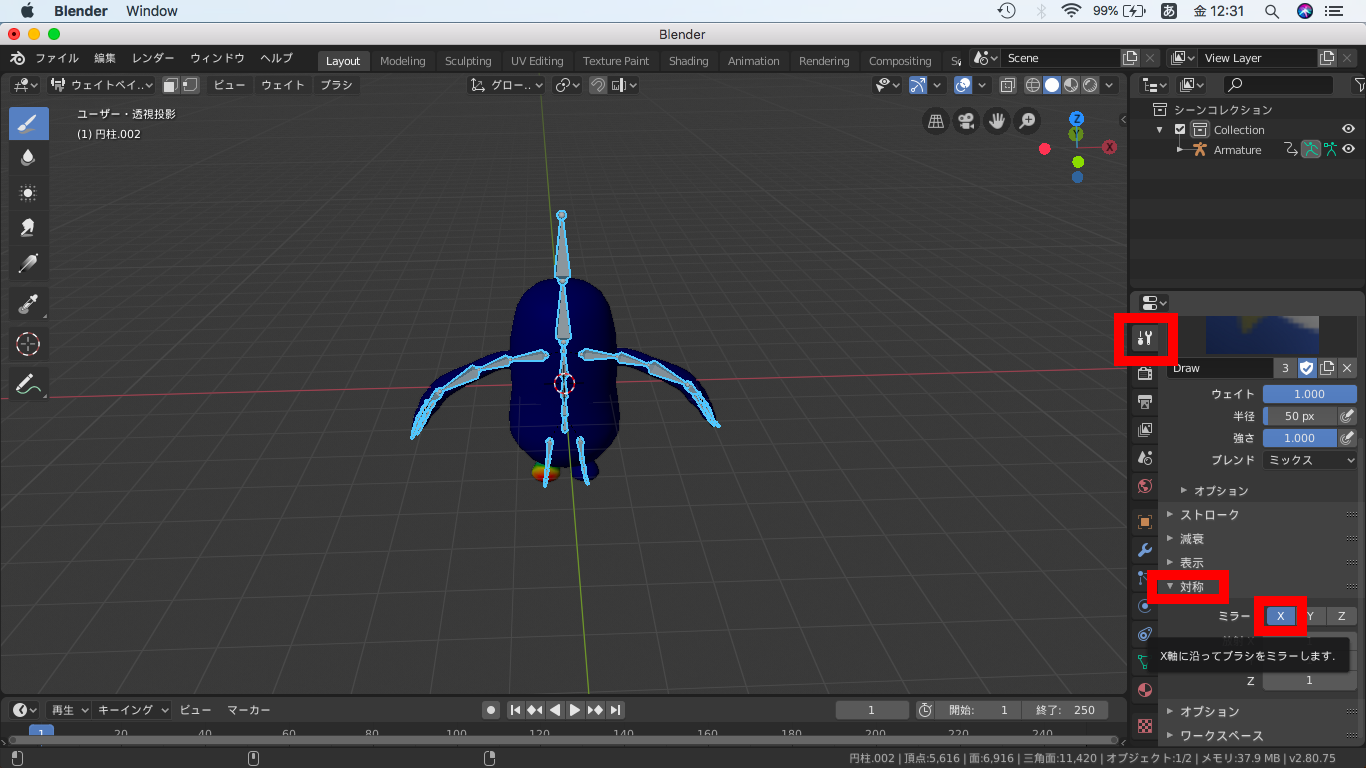Image resolution: width=1366 pixels, height=768 pixels.
Task: Select the Smear brush tool
Action: [x=28, y=228]
